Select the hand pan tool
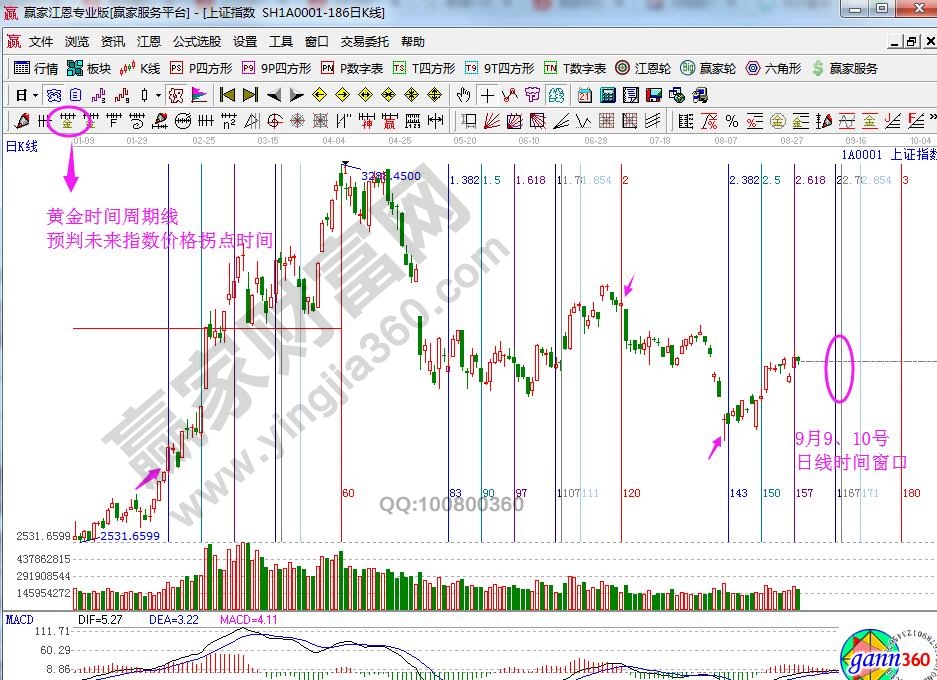The height and width of the screenshot is (680, 937). tap(463, 95)
